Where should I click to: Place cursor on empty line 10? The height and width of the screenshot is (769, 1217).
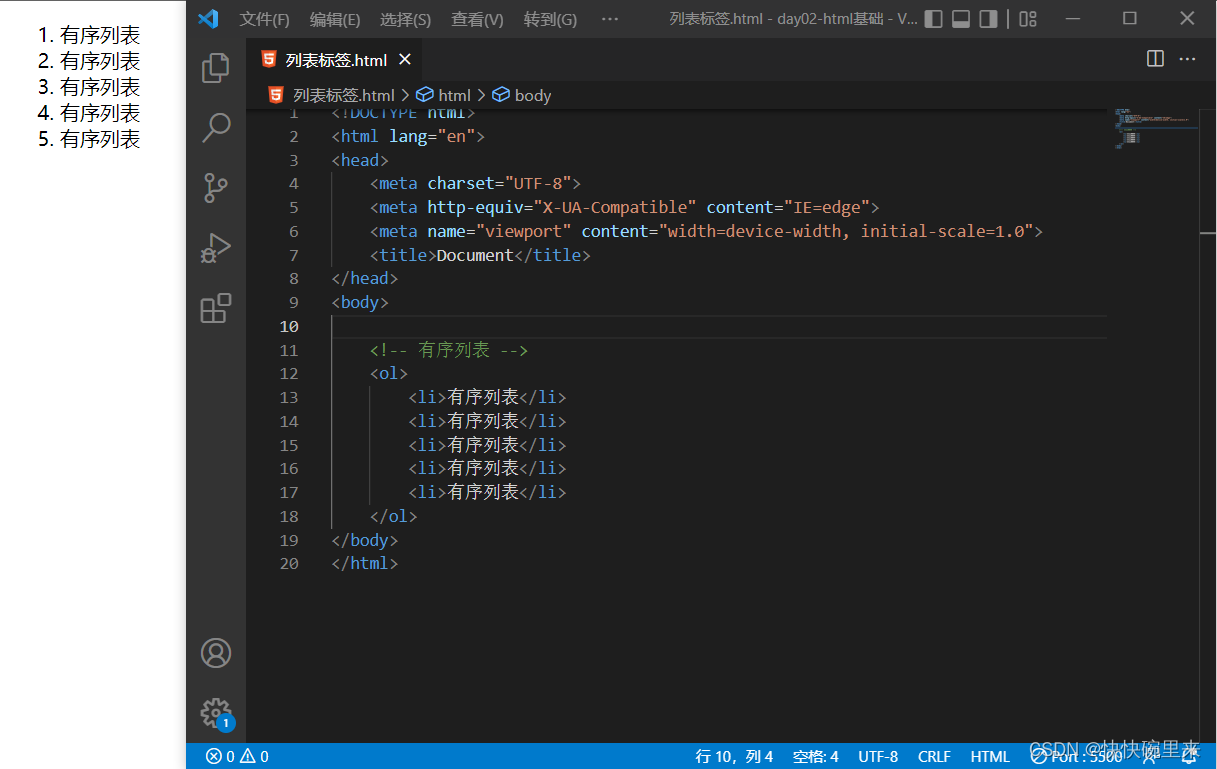(719, 326)
